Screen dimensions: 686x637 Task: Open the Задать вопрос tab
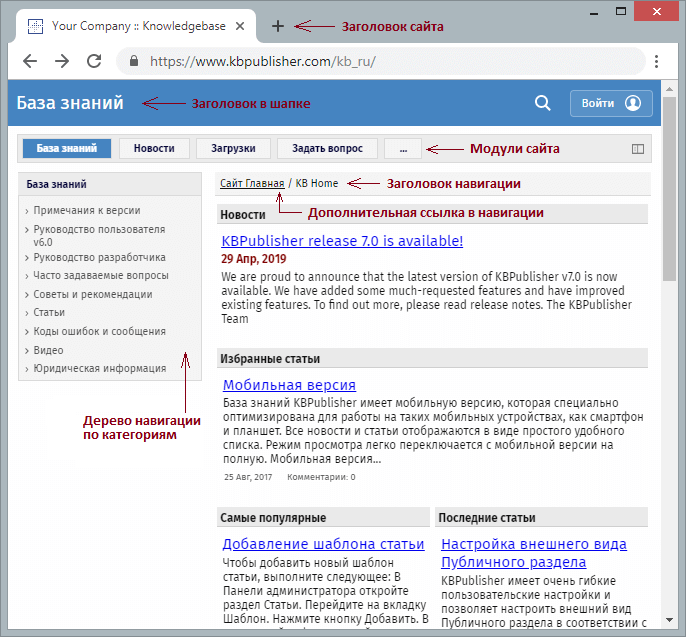[327, 148]
